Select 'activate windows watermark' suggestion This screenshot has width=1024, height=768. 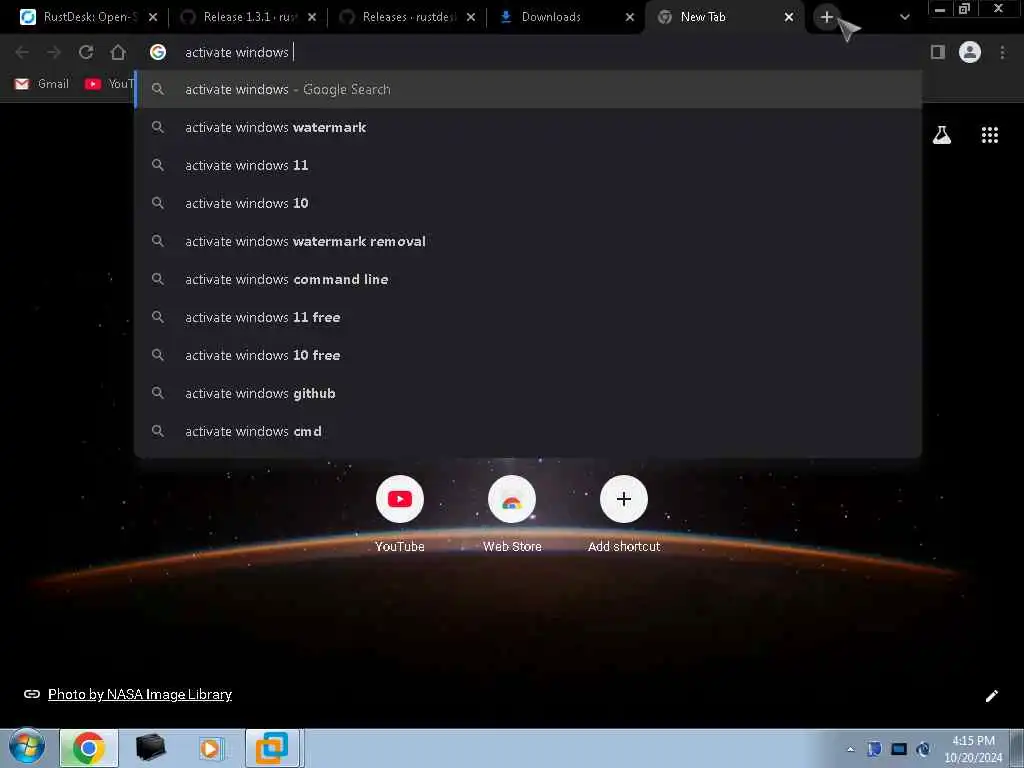pos(528,127)
